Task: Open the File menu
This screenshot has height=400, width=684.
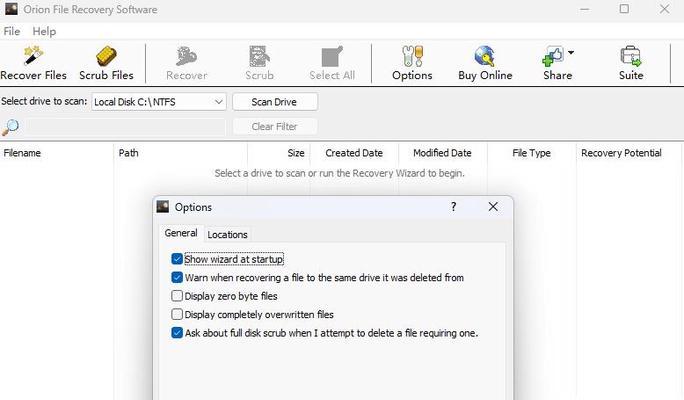Action: click(x=12, y=31)
